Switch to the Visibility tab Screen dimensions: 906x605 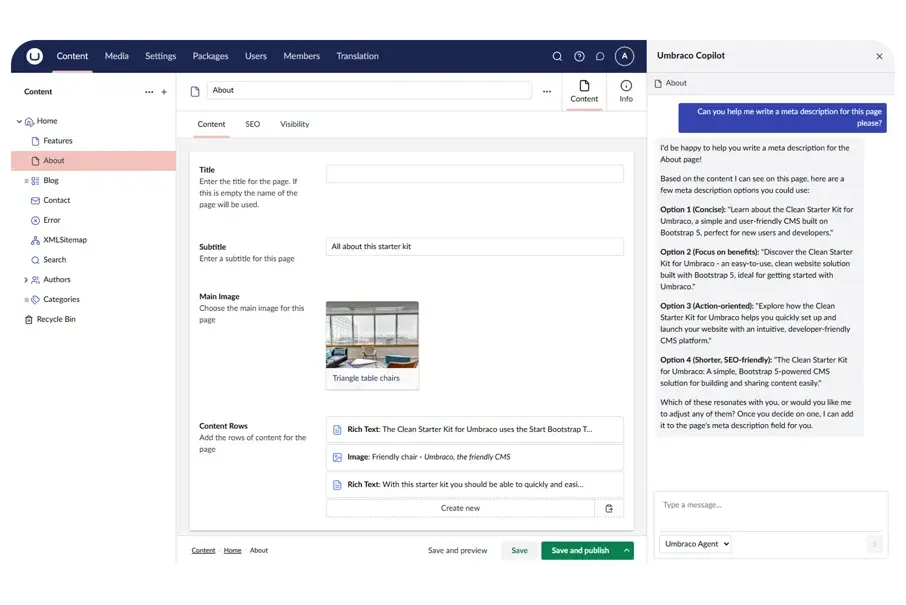click(x=295, y=124)
